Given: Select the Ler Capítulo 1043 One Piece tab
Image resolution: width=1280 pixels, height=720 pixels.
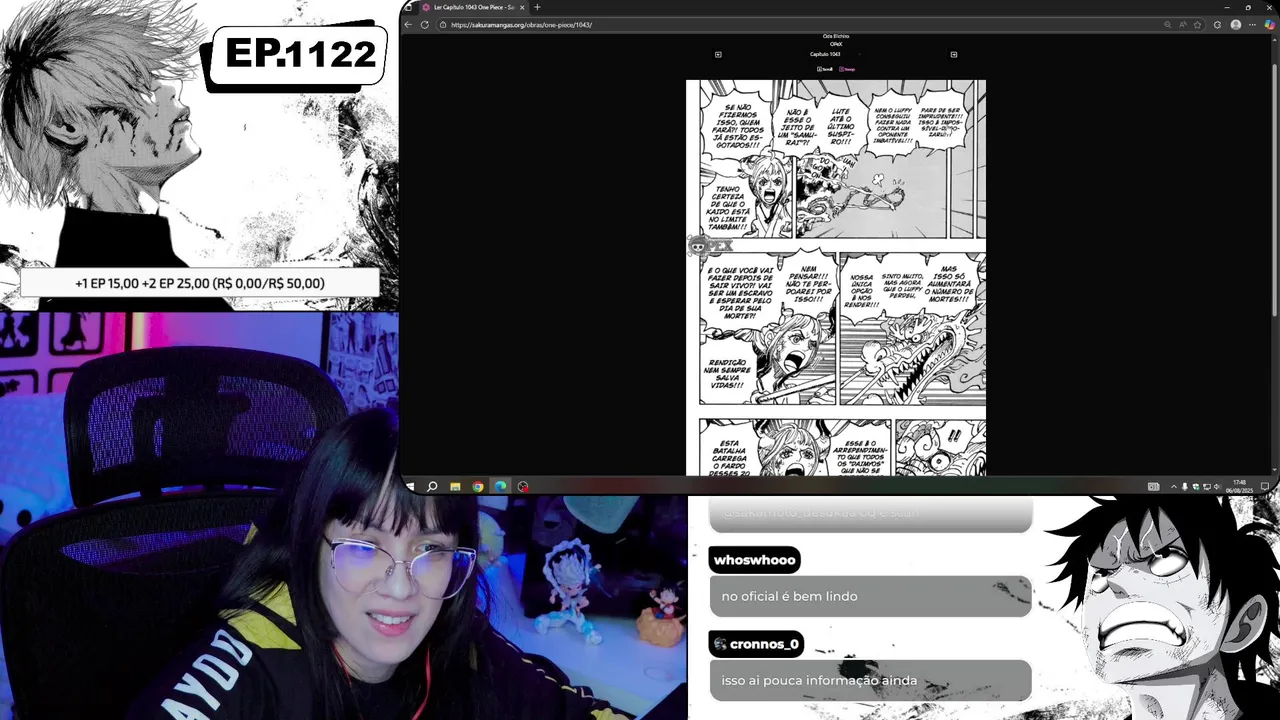Looking at the screenshot, I should 472,7.
